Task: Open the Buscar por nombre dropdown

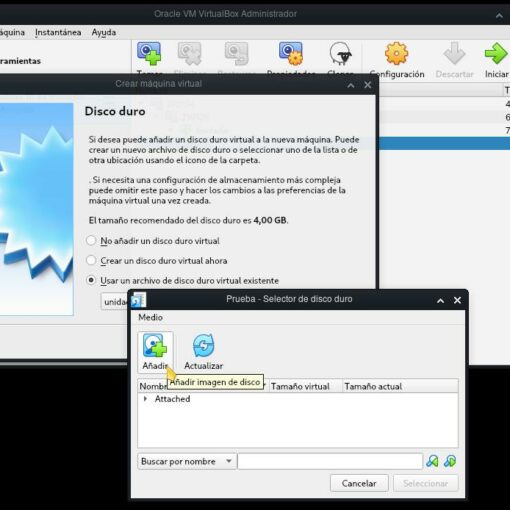Action: point(187,461)
